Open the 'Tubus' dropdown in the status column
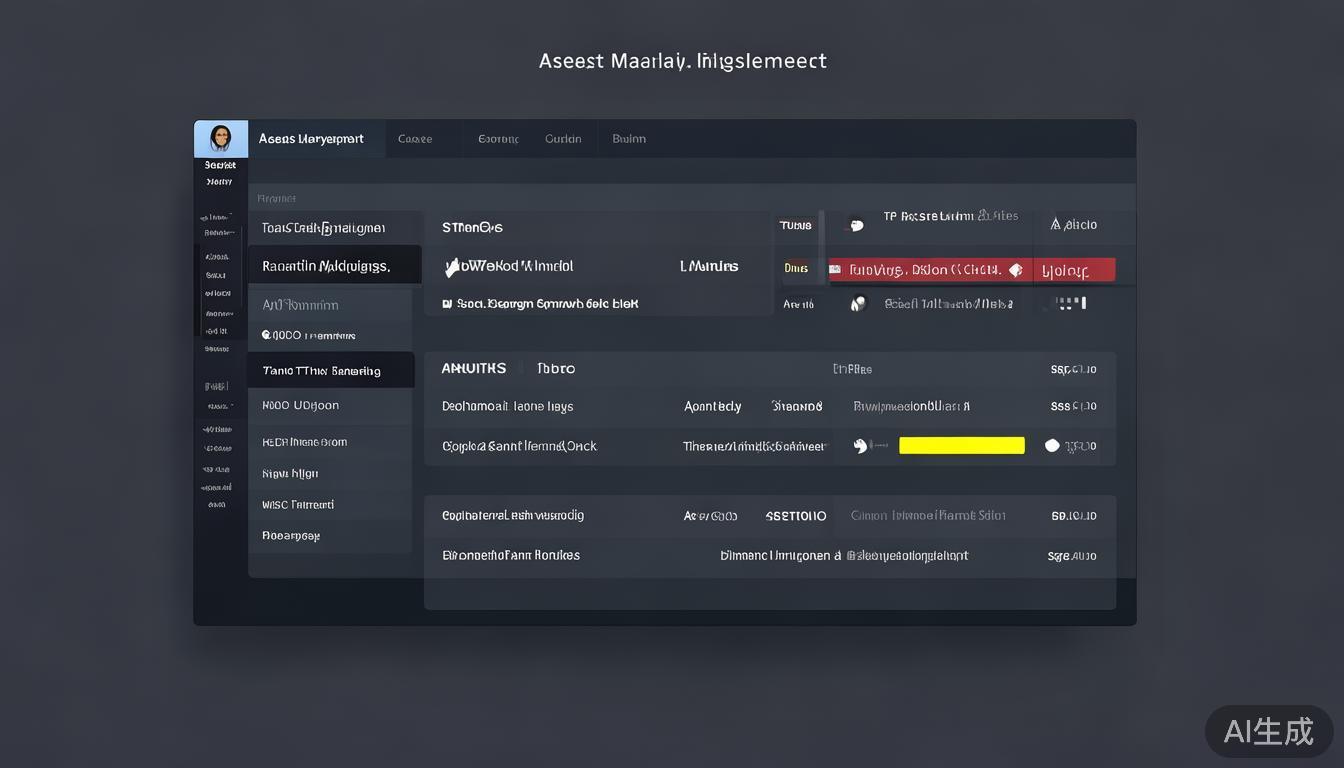Image resolution: width=1344 pixels, height=768 pixels. coord(796,225)
